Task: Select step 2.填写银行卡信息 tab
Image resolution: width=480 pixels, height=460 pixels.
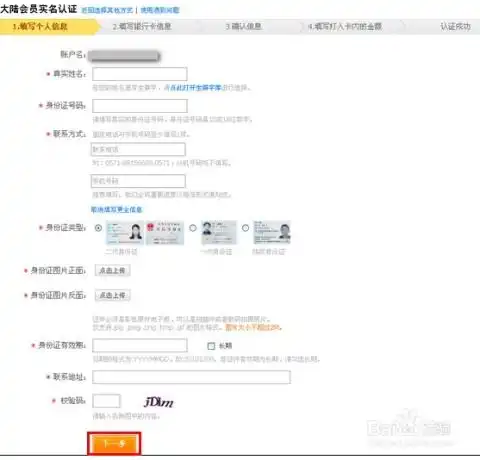Action: (142, 27)
